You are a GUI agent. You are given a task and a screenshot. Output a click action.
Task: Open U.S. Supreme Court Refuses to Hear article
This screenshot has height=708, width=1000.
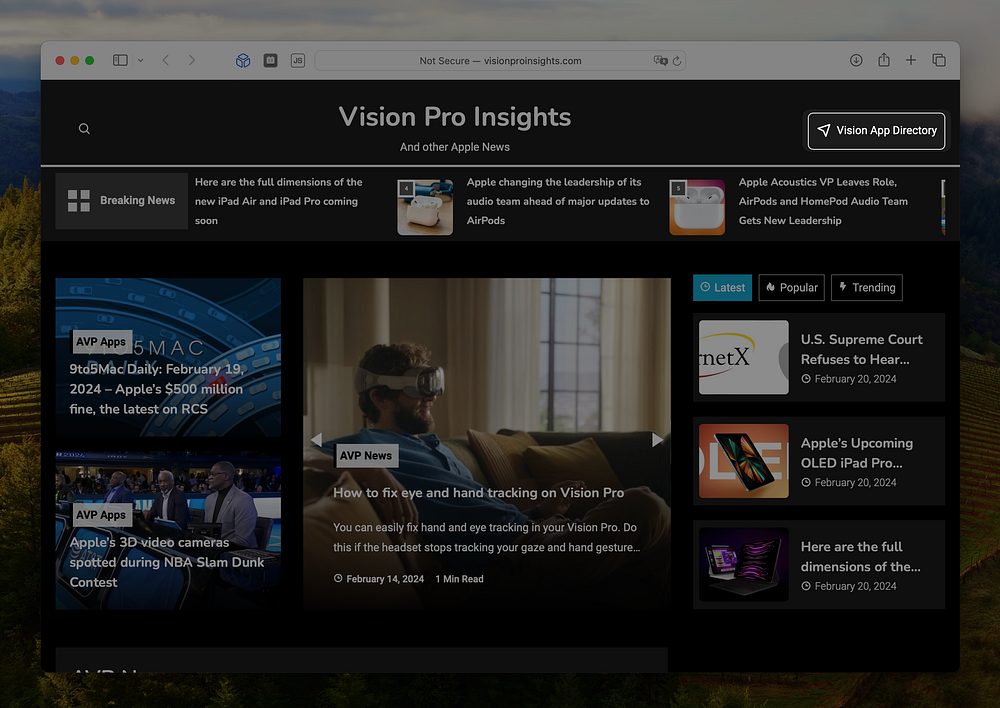[862, 350]
